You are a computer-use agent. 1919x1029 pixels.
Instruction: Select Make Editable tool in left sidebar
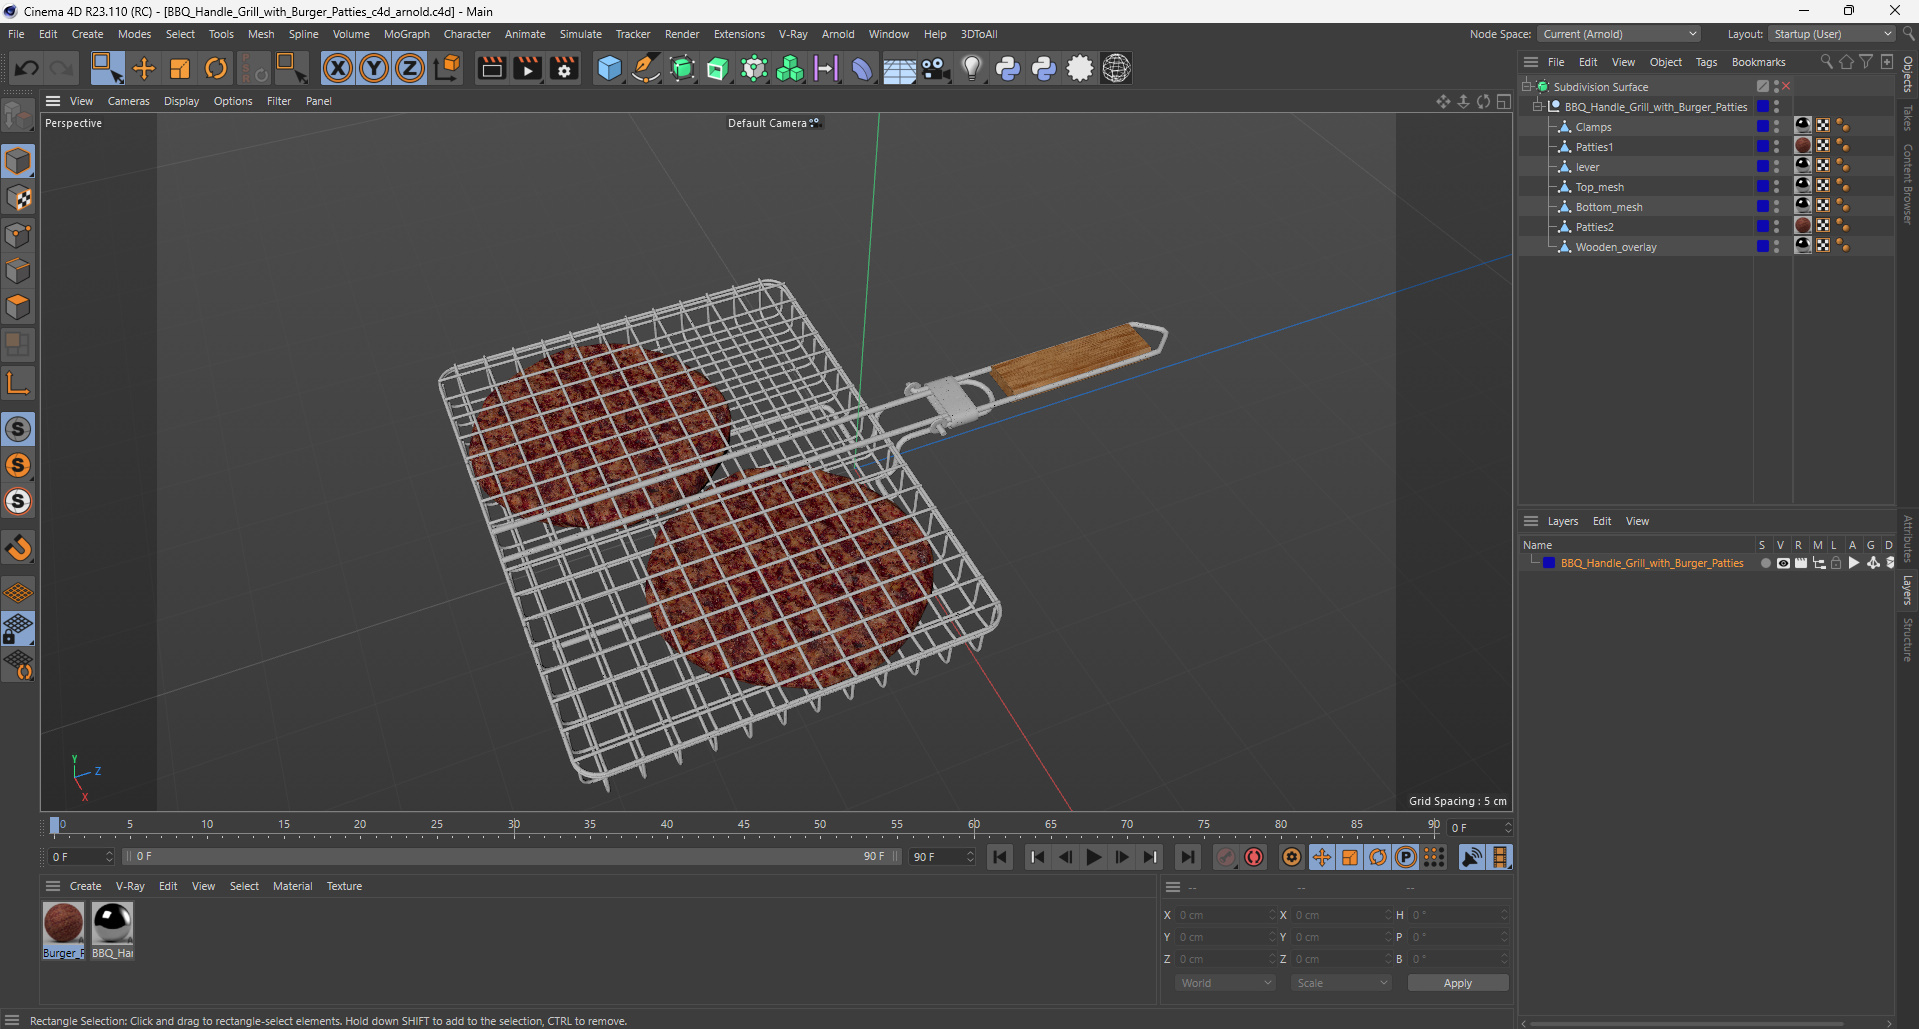point(18,116)
